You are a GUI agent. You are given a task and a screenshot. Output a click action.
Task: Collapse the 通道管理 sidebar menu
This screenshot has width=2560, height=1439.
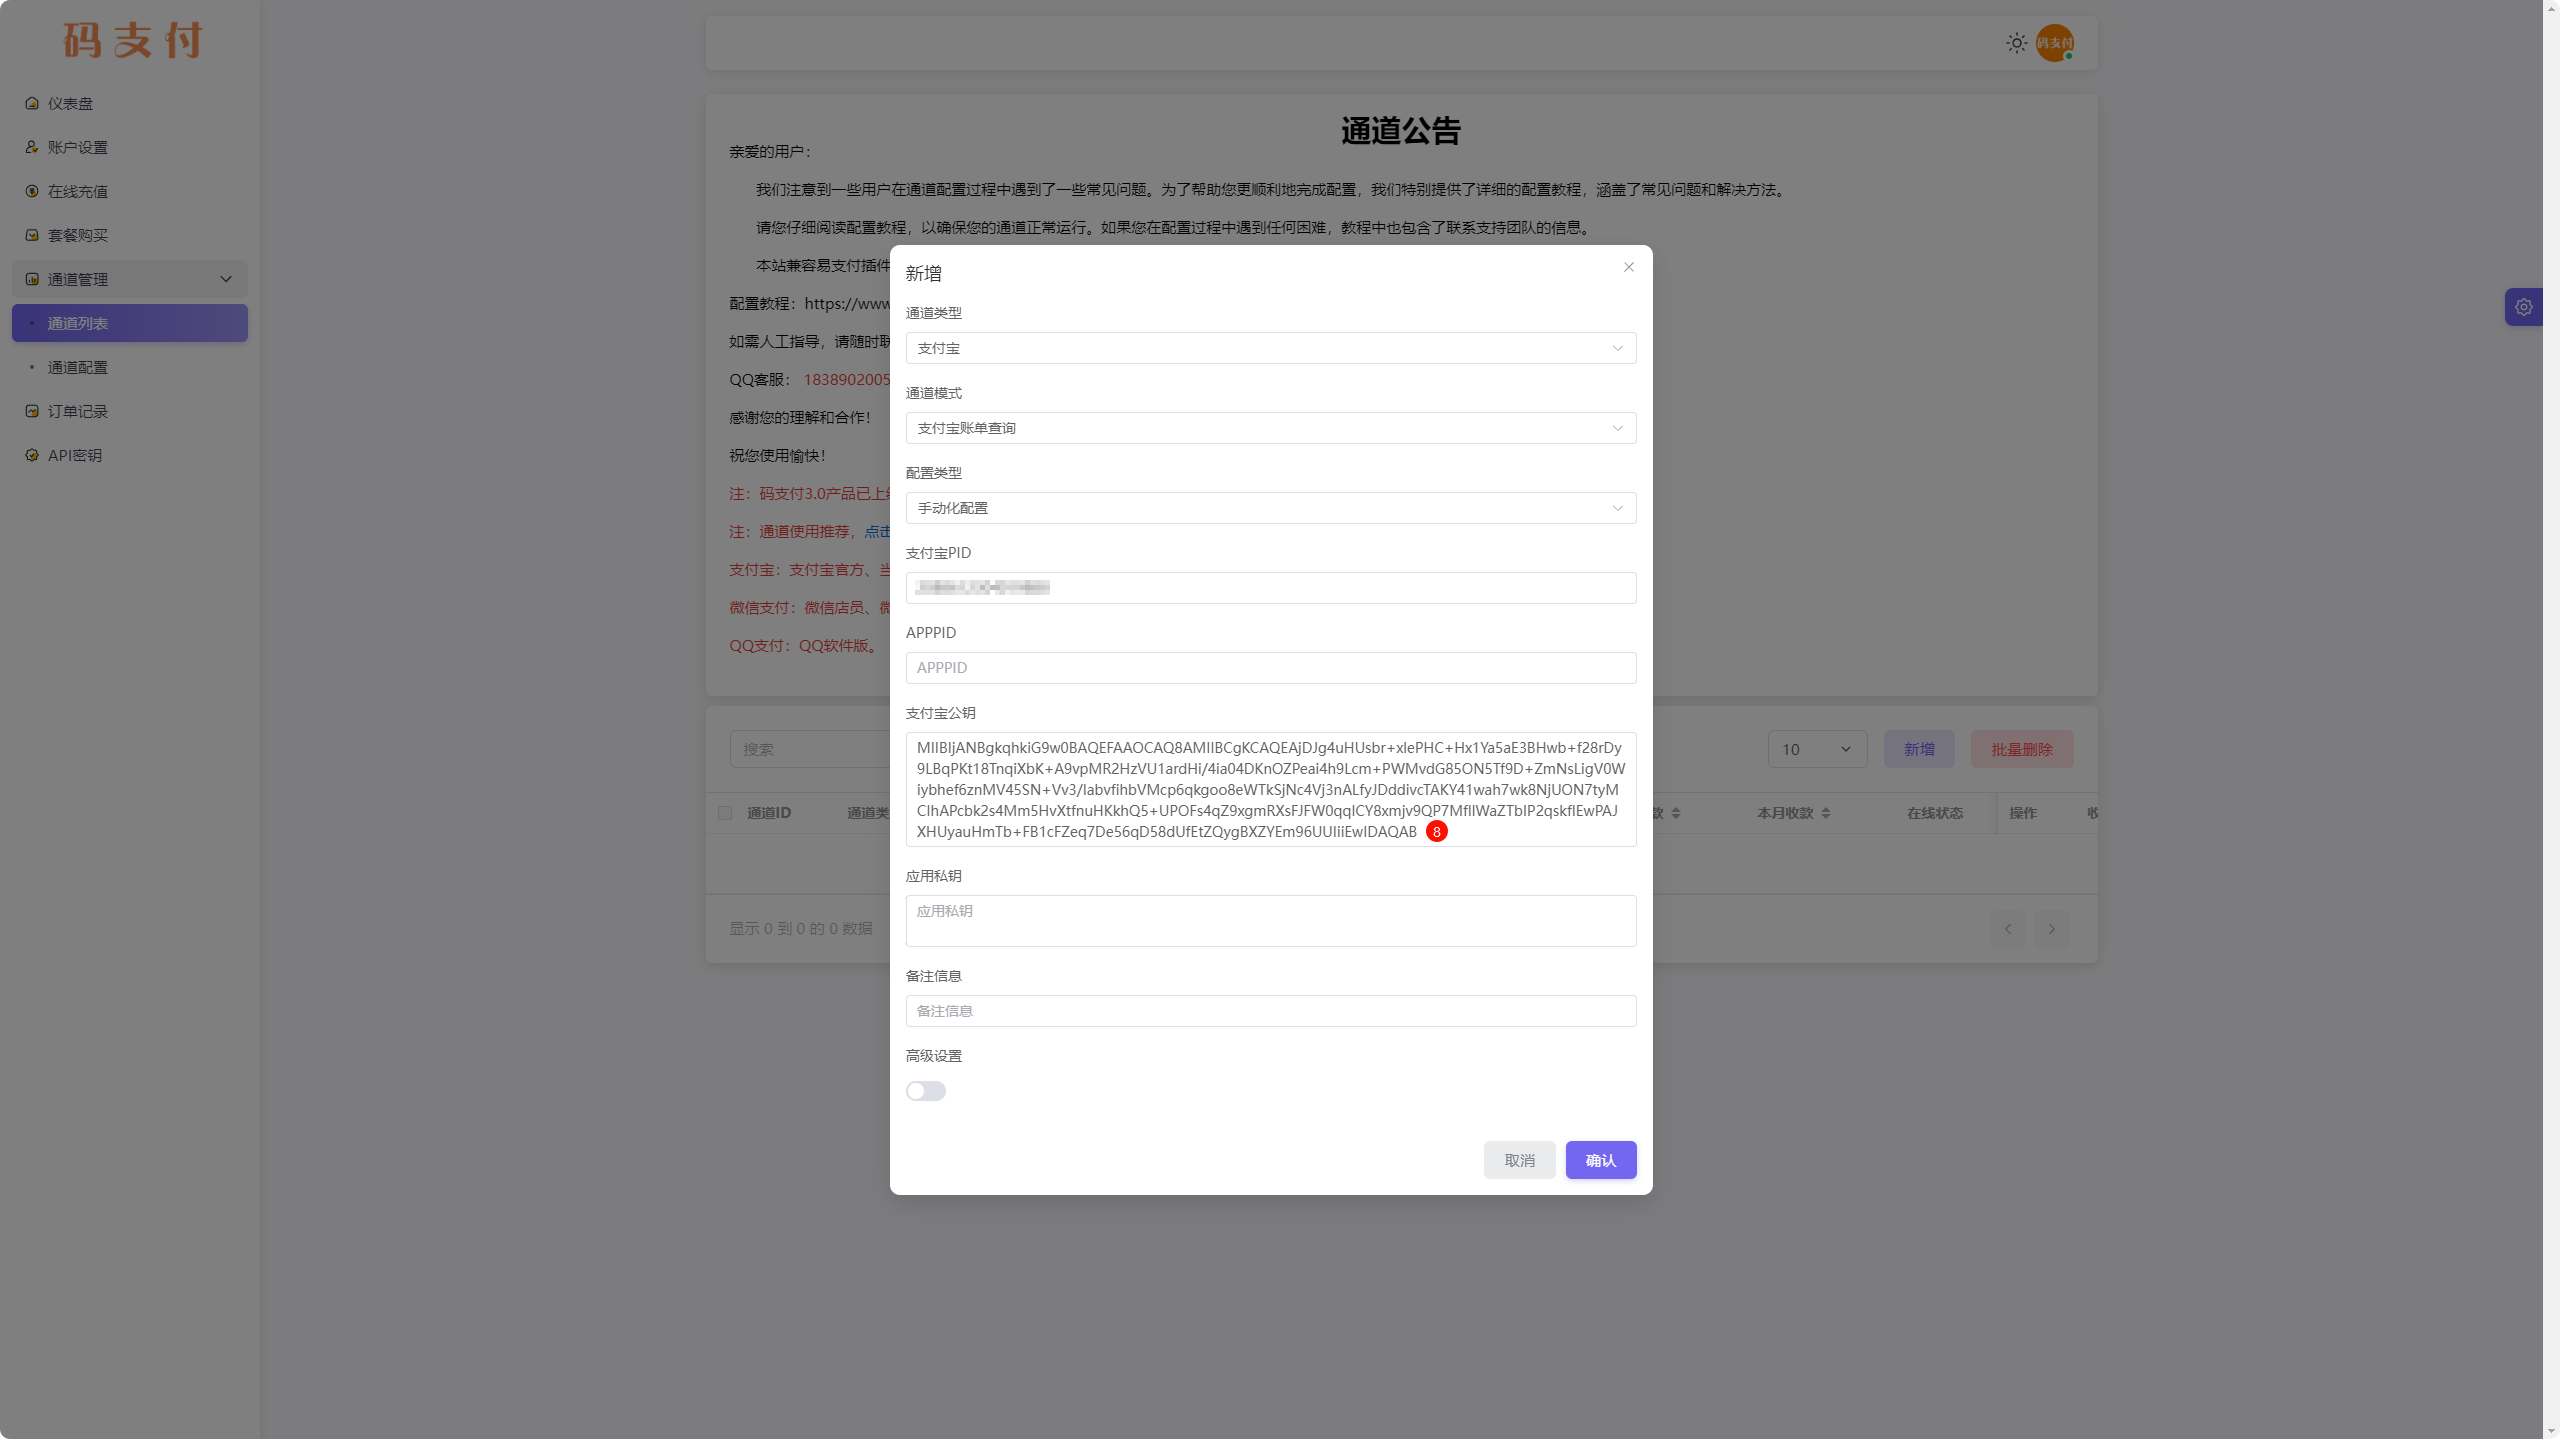click(130, 279)
